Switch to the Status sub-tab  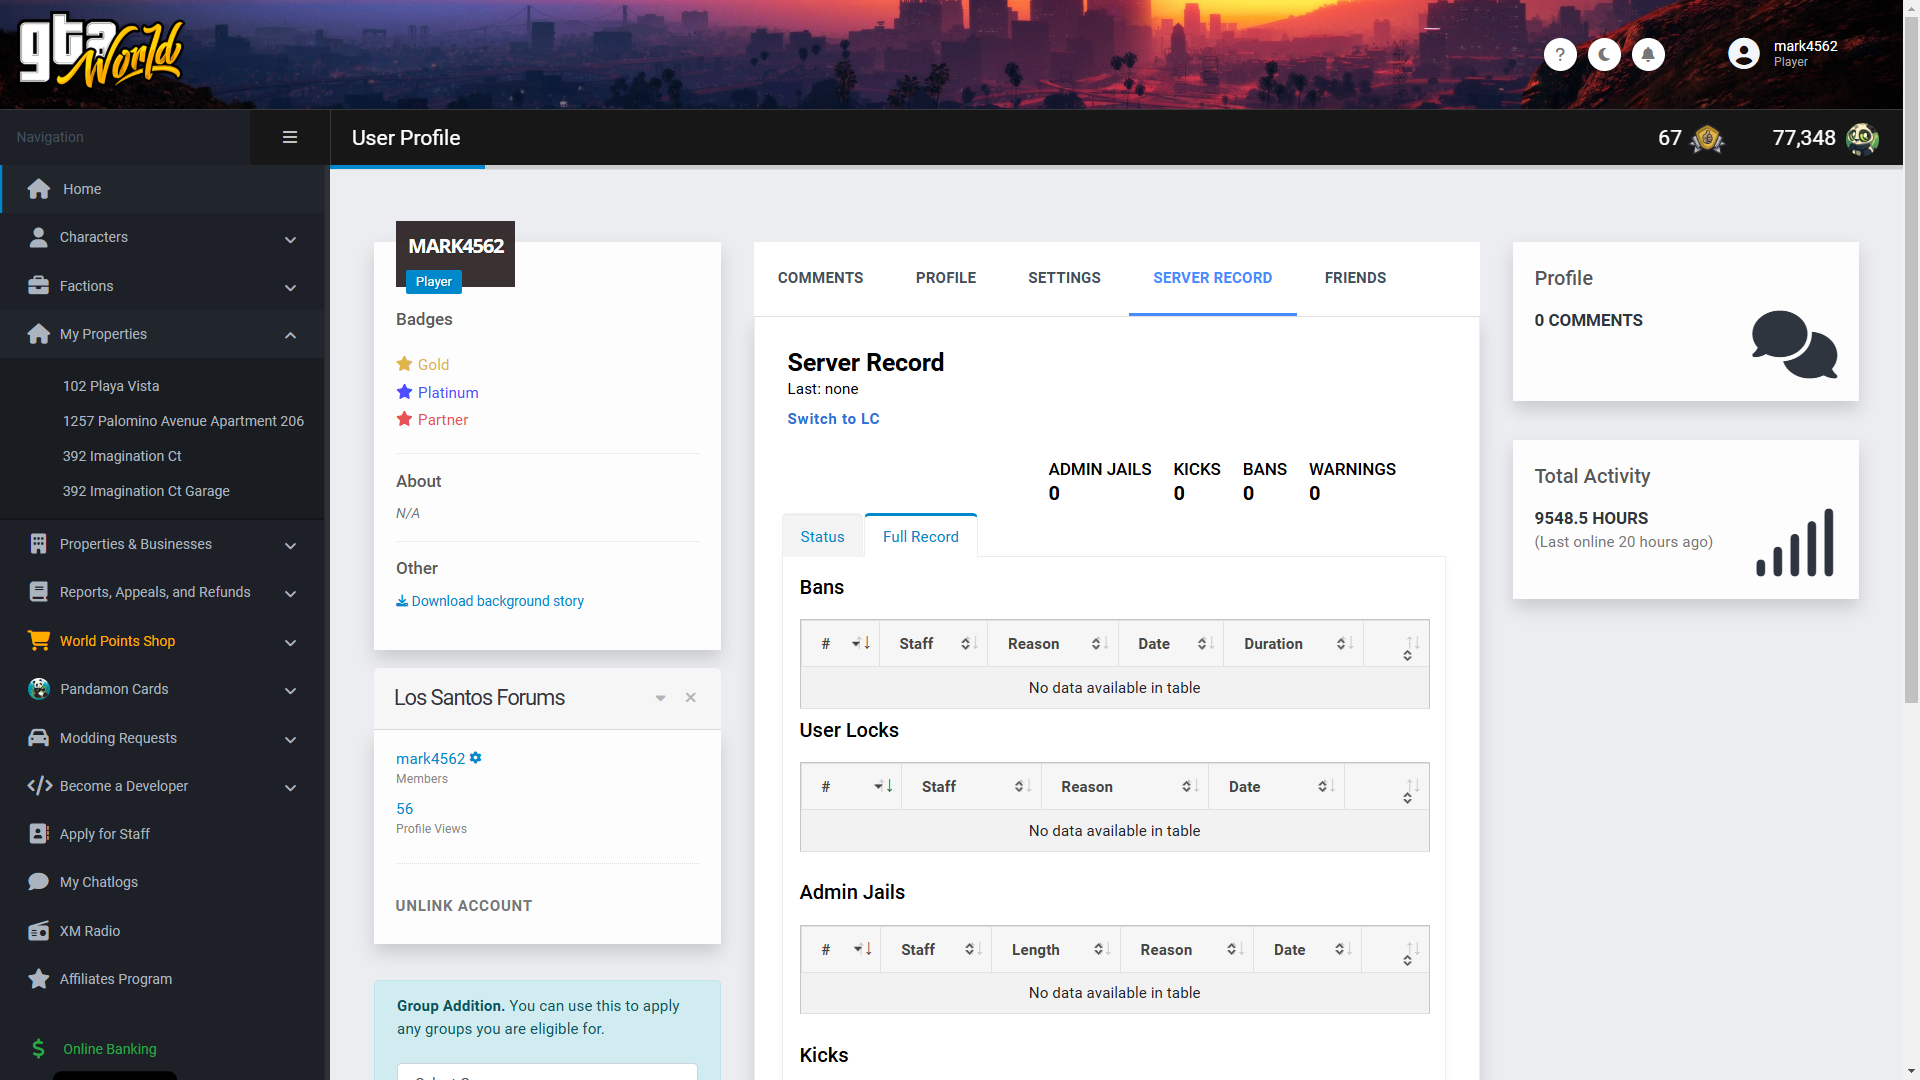point(822,537)
